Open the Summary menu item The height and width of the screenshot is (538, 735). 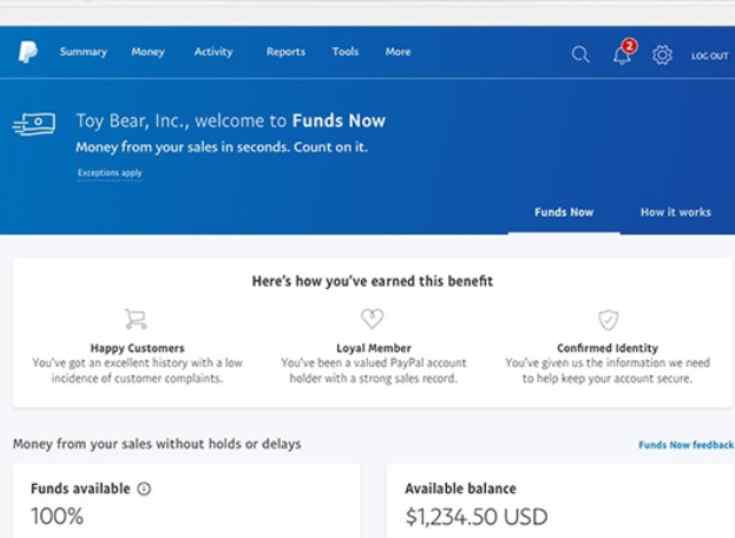[83, 52]
